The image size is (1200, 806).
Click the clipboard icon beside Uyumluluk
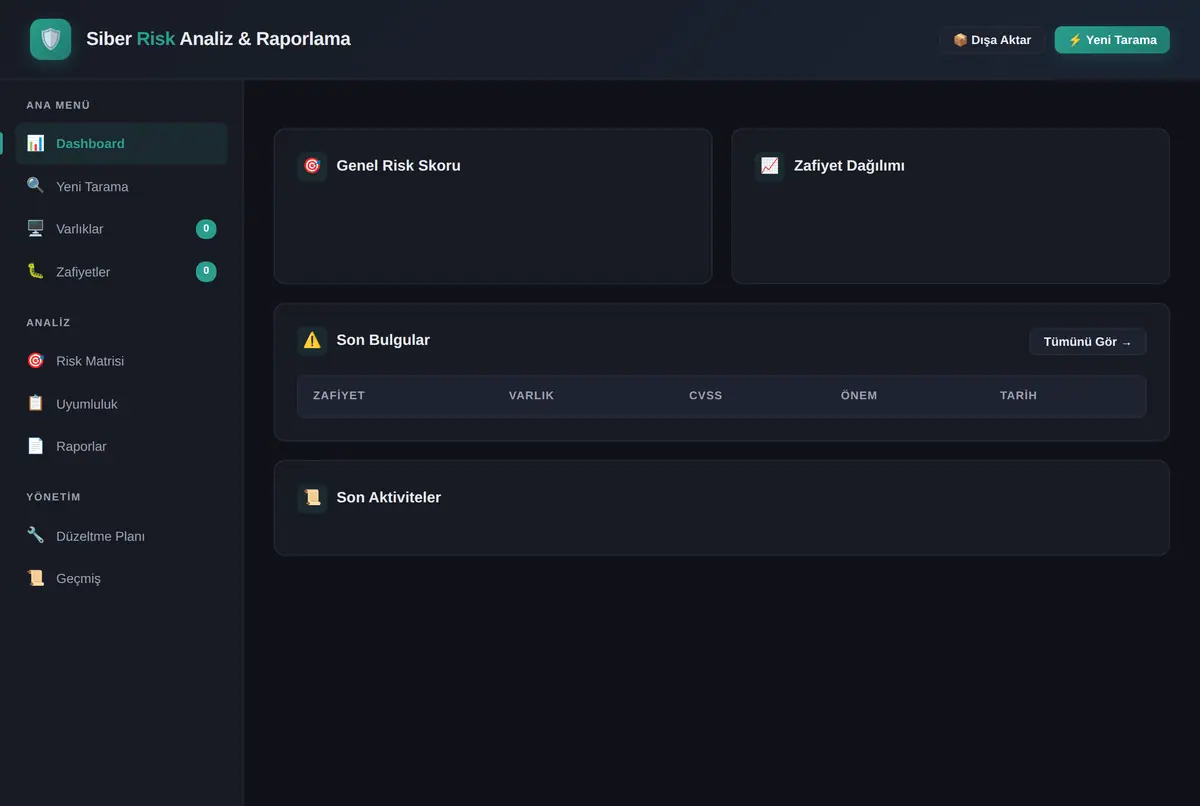pyautogui.click(x=36, y=404)
